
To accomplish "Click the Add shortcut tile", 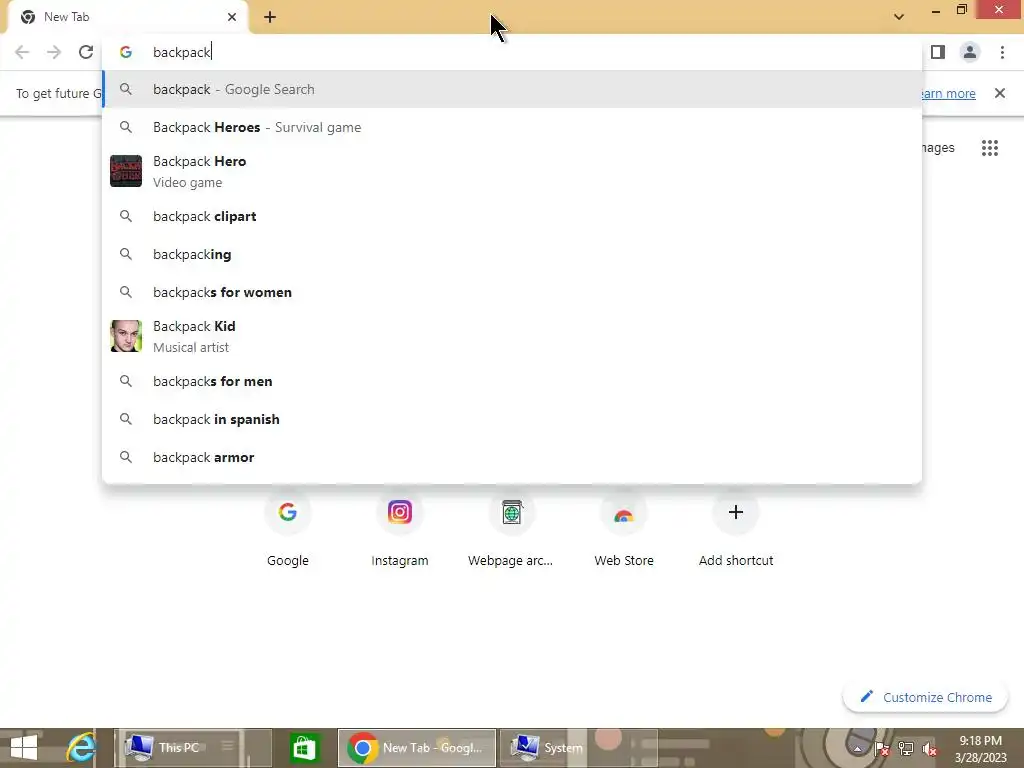I will 736,530.
